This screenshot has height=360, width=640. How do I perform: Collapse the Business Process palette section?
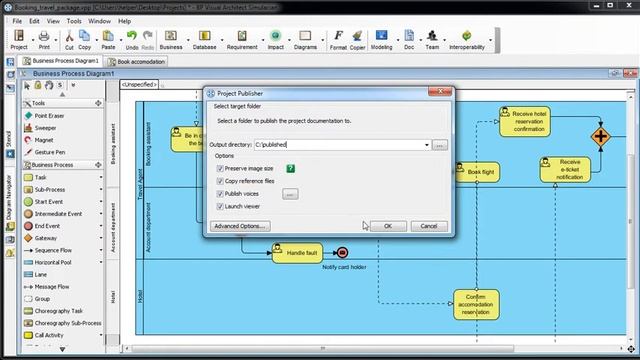click(x=98, y=165)
